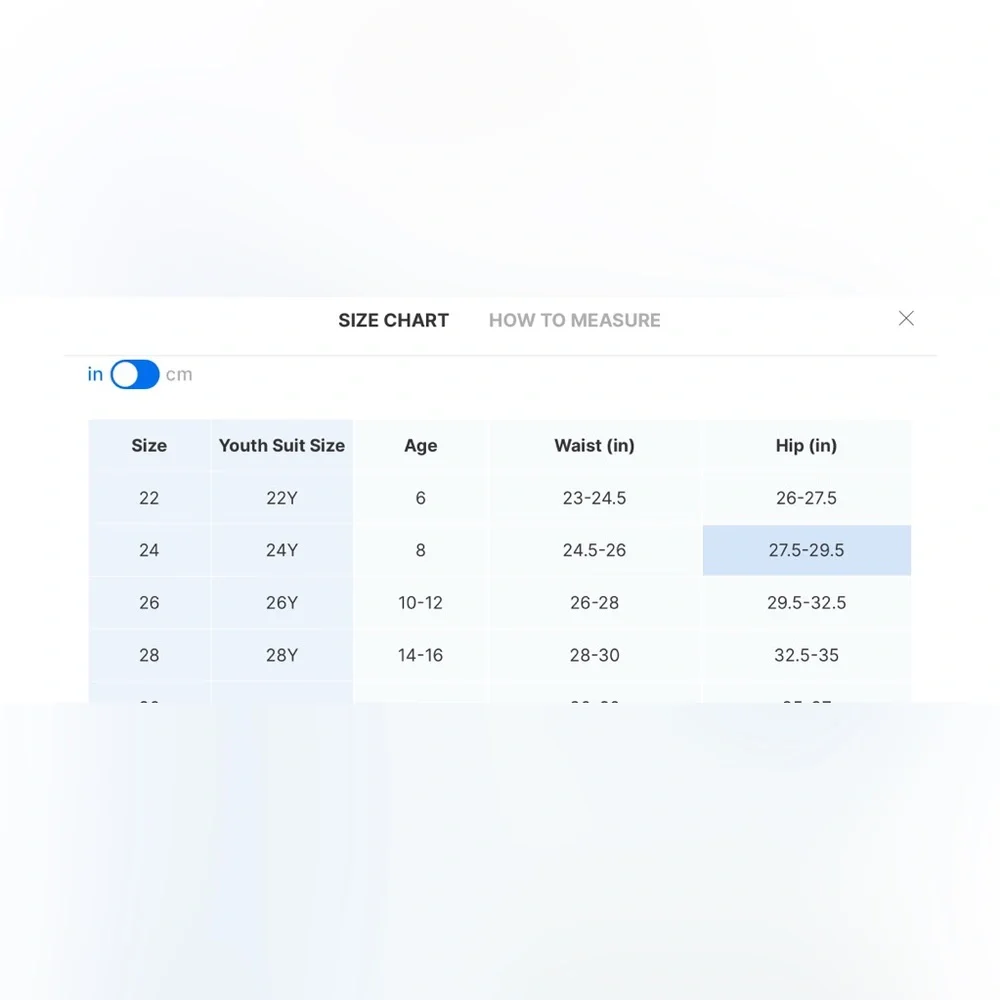Click the 'cm' unit label
1000x1000 pixels.
[179, 374]
